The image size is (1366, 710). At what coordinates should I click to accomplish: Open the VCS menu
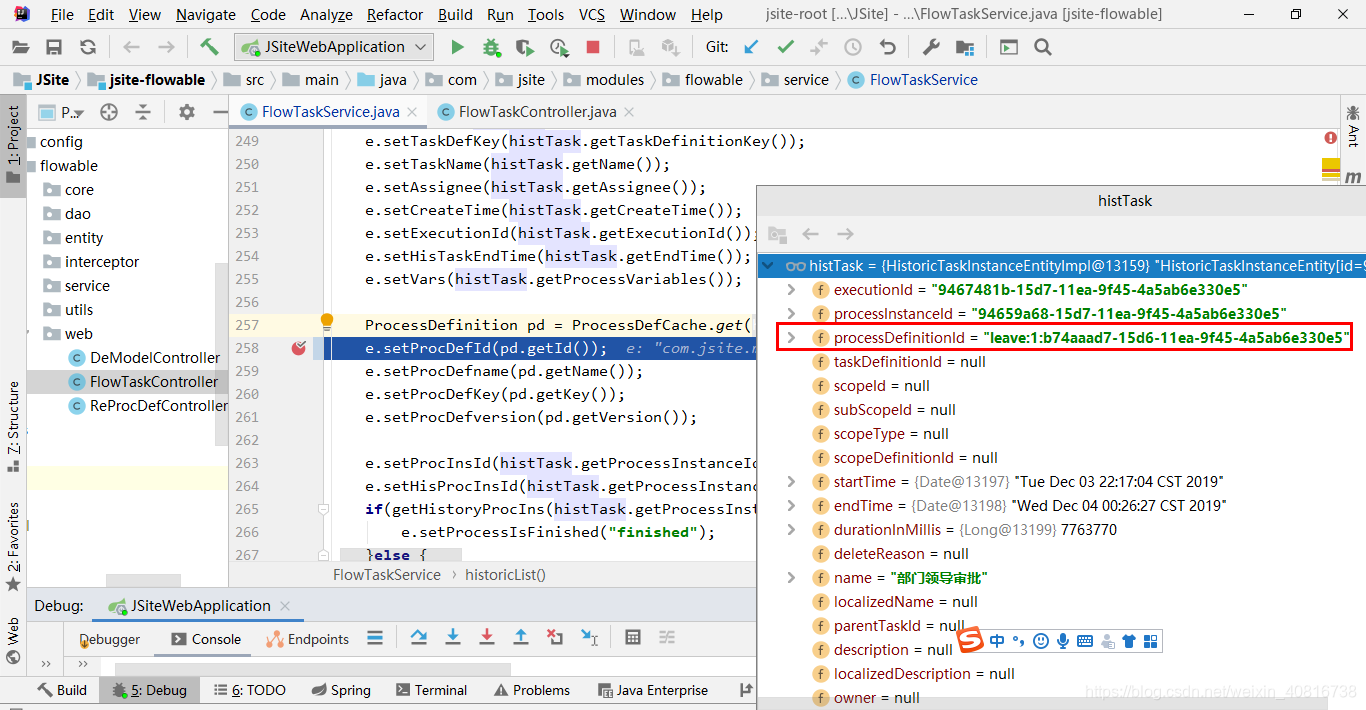point(592,15)
